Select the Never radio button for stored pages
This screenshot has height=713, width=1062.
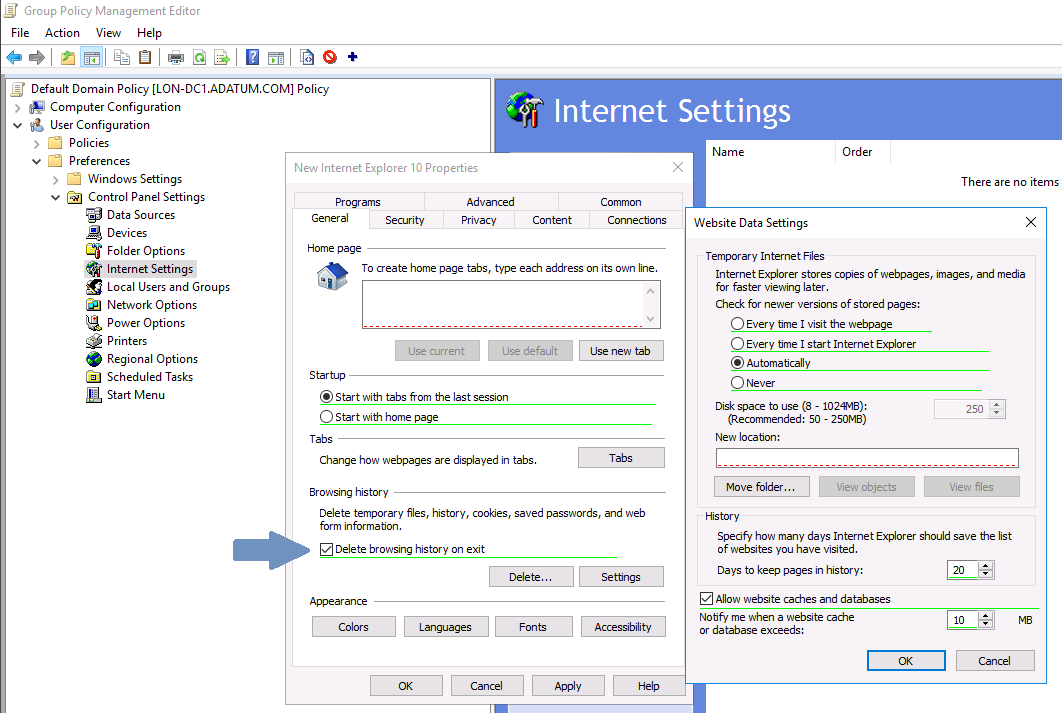pyautogui.click(x=738, y=382)
